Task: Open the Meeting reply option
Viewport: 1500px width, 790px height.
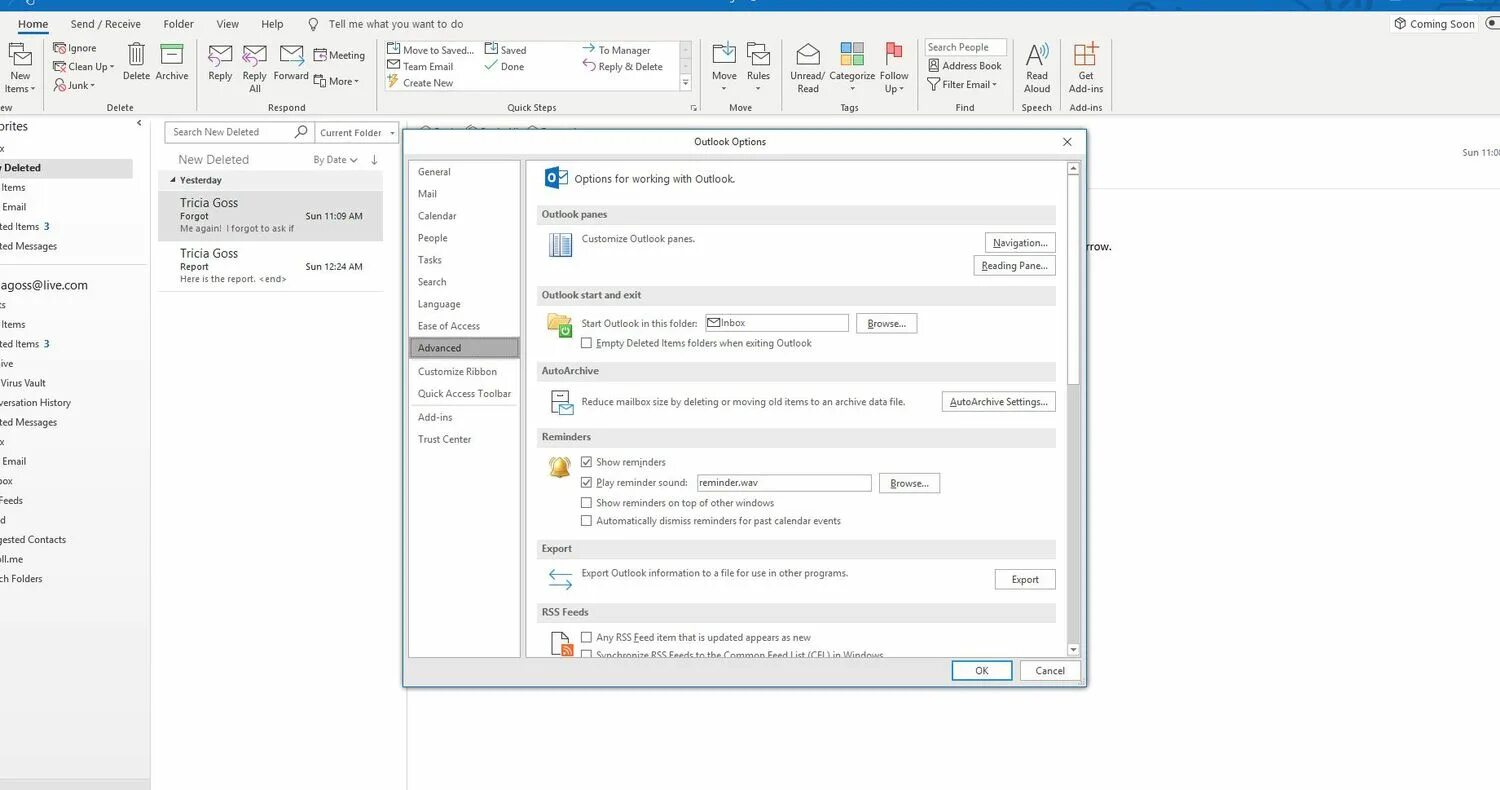Action: pos(340,55)
